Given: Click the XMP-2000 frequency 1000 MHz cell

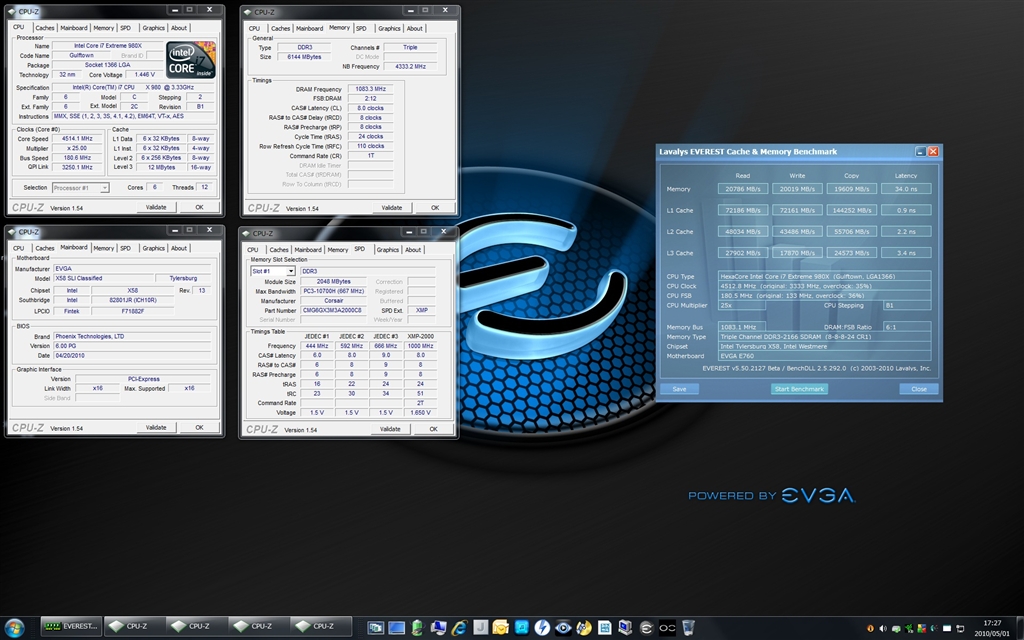Looking at the screenshot, I should coord(420,346).
